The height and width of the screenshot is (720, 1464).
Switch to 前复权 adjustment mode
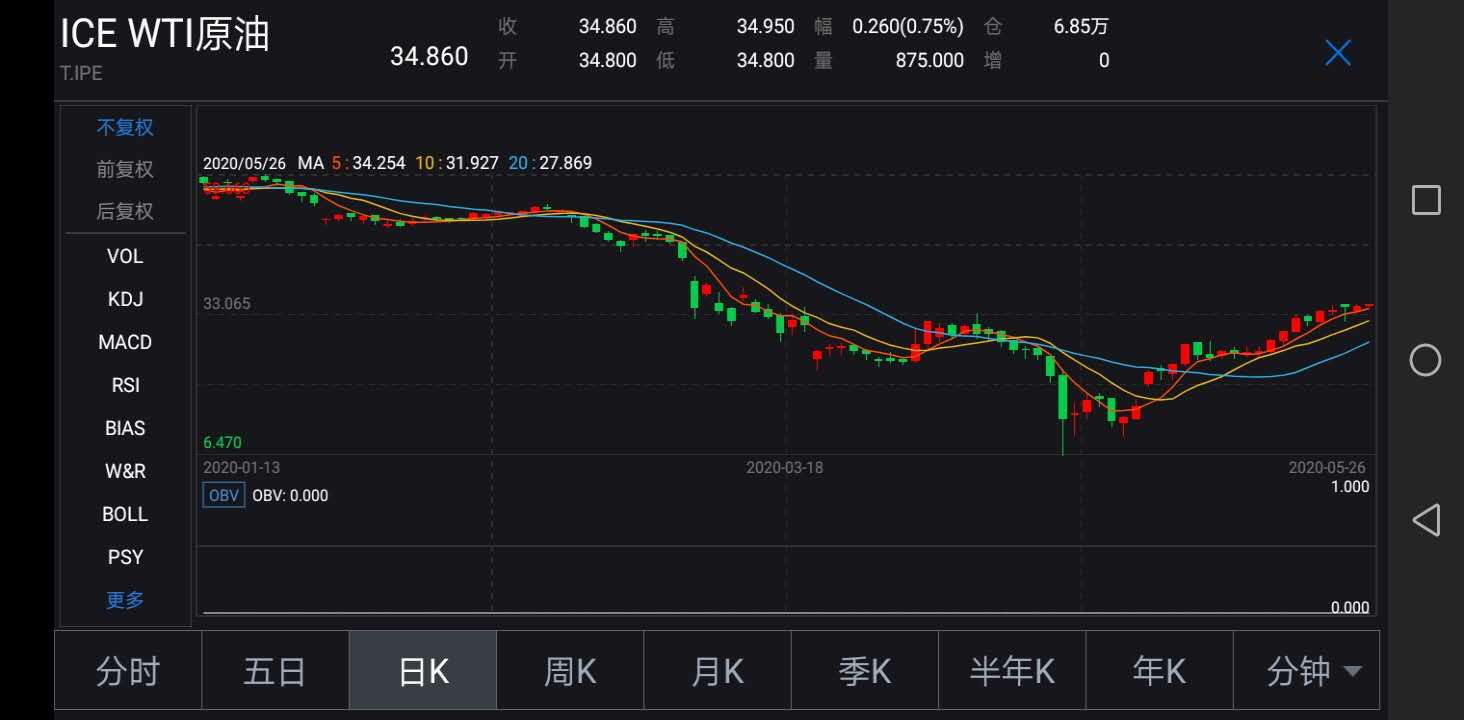124,169
